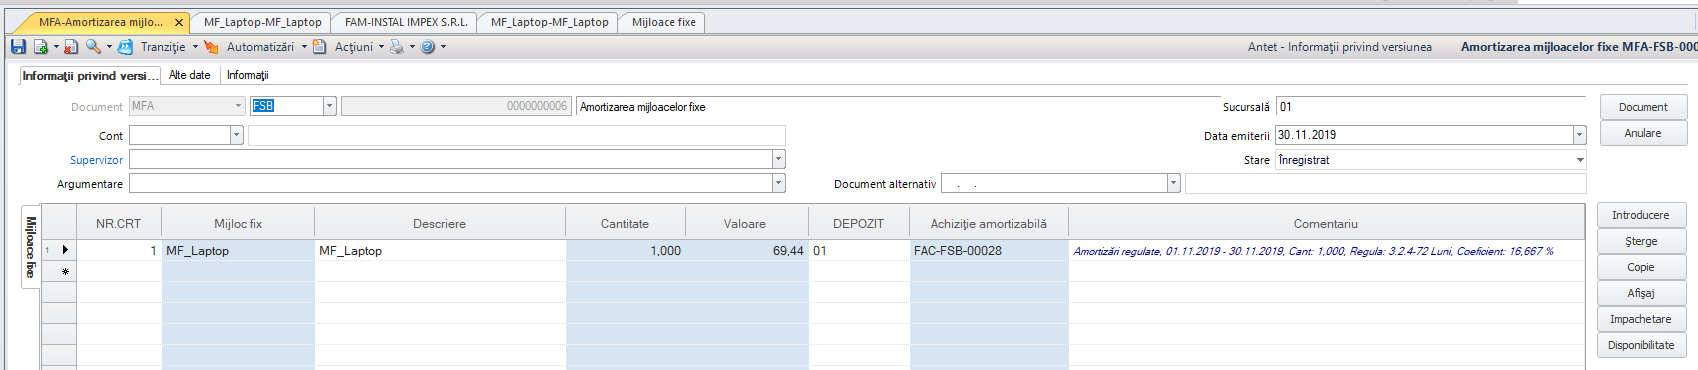
Task: Click the new document icon with green plus
Action: click(41, 47)
